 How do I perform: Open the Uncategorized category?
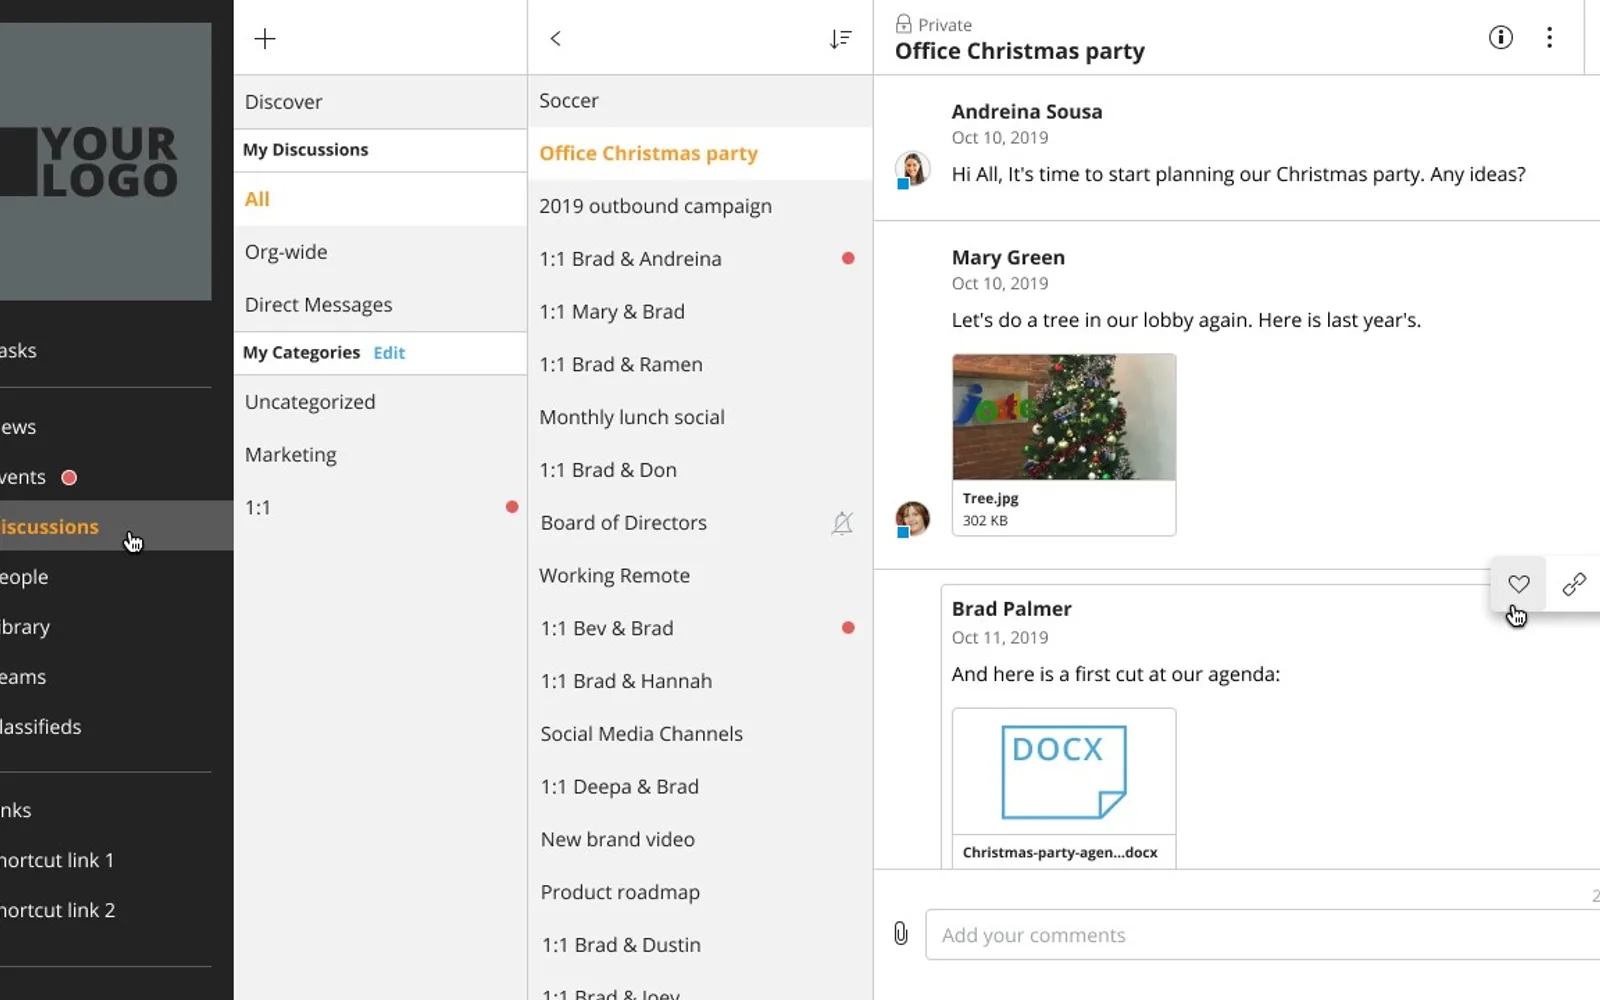point(380,402)
